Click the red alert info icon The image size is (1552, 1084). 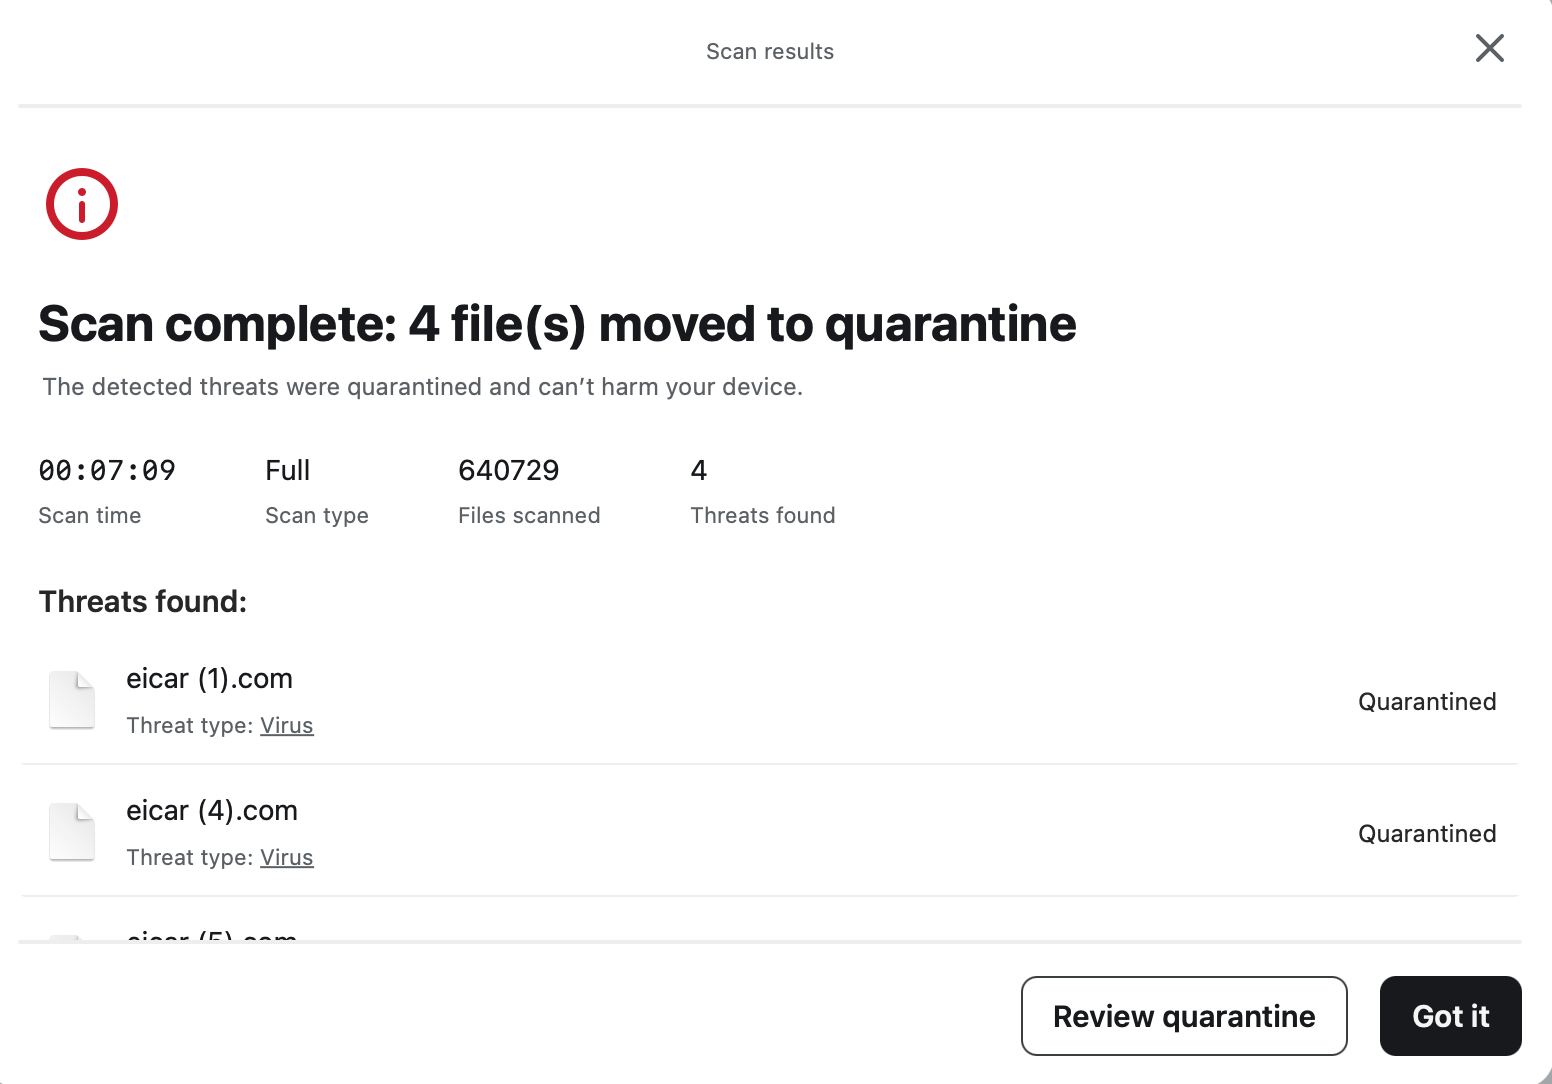coord(82,203)
